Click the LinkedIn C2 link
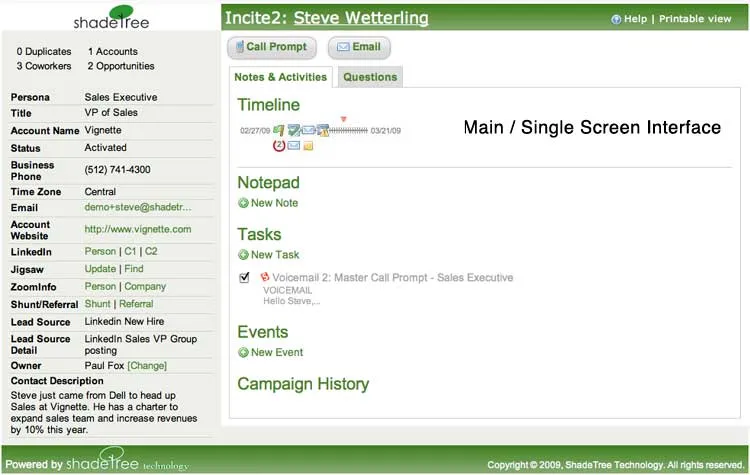 [151, 251]
